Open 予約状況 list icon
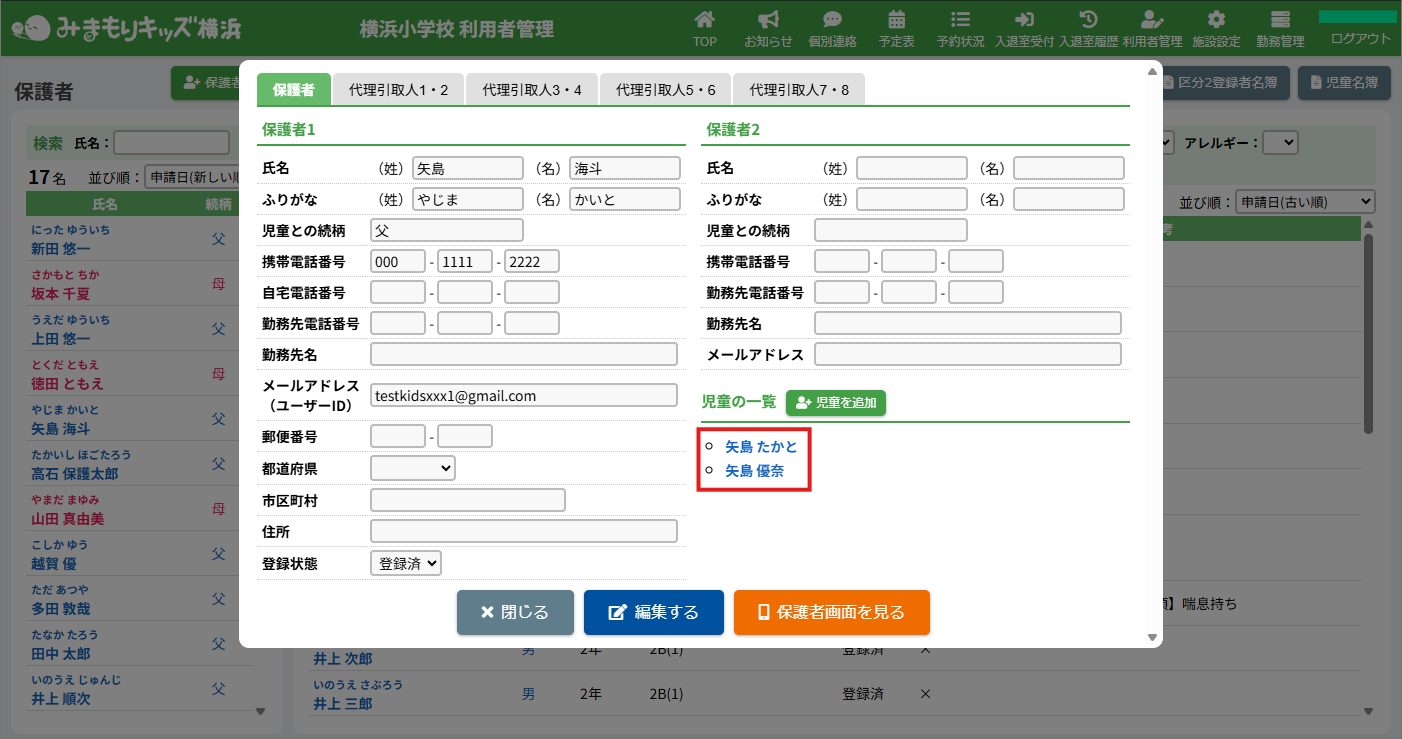Viewport: 1402px width, 739px height. point(960,20)
